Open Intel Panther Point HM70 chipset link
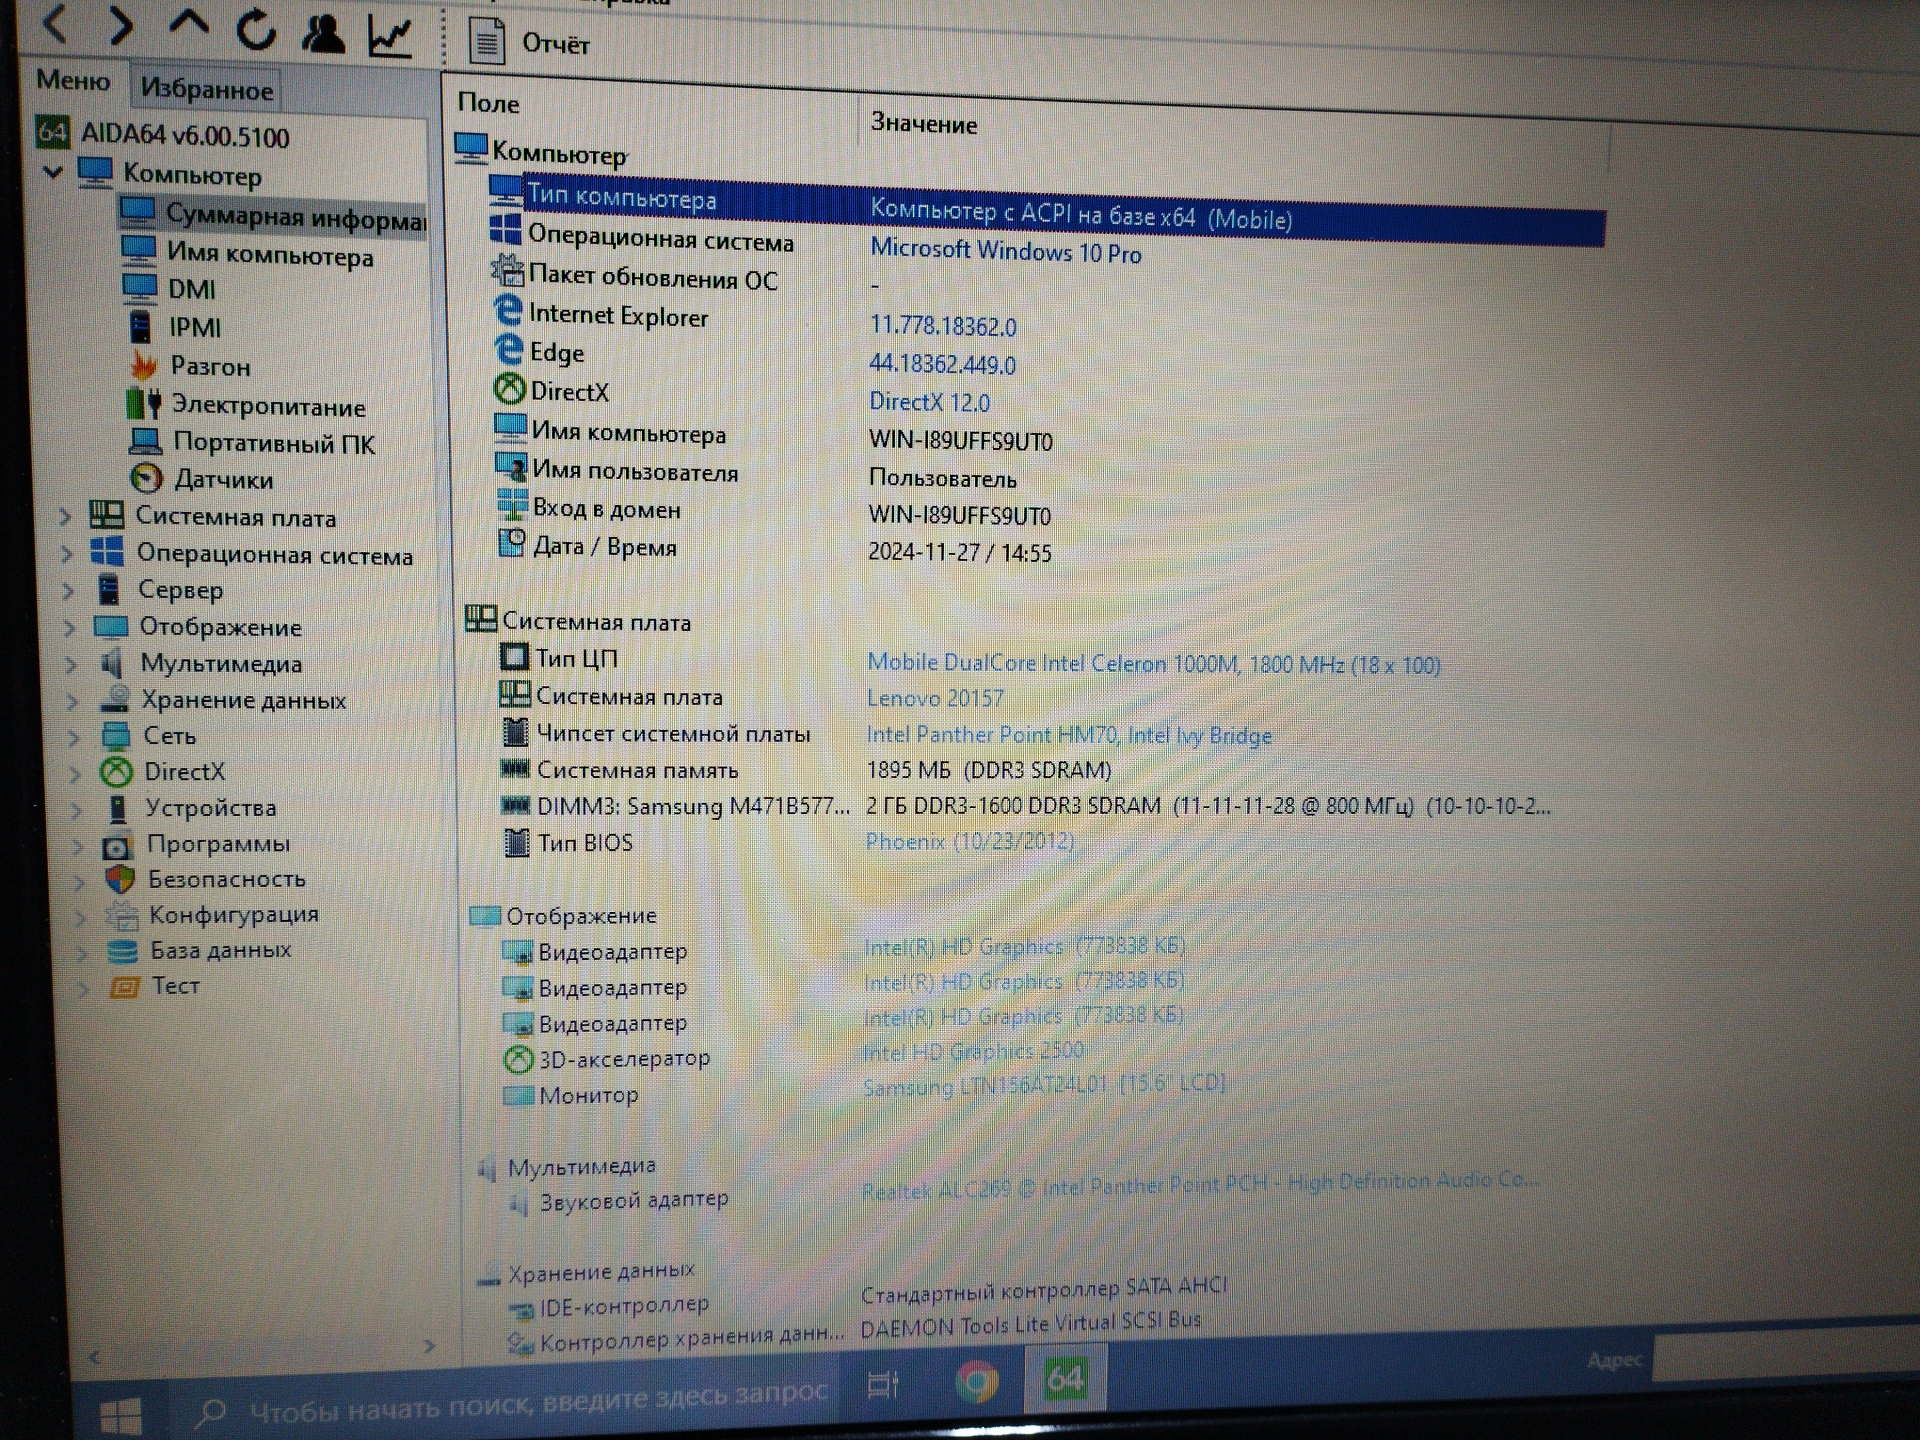Viewport: 1920px width, 1440px height. tap(1069, 735)
